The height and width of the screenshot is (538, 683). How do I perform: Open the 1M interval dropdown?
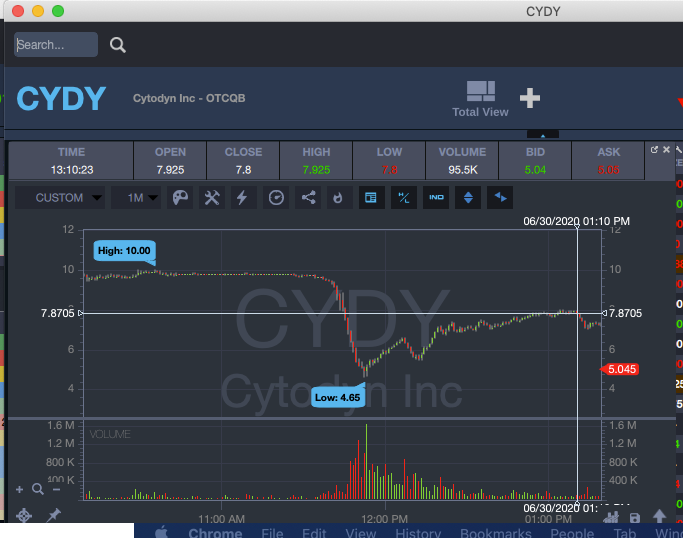pyautogui.click(x=136, y=198)
